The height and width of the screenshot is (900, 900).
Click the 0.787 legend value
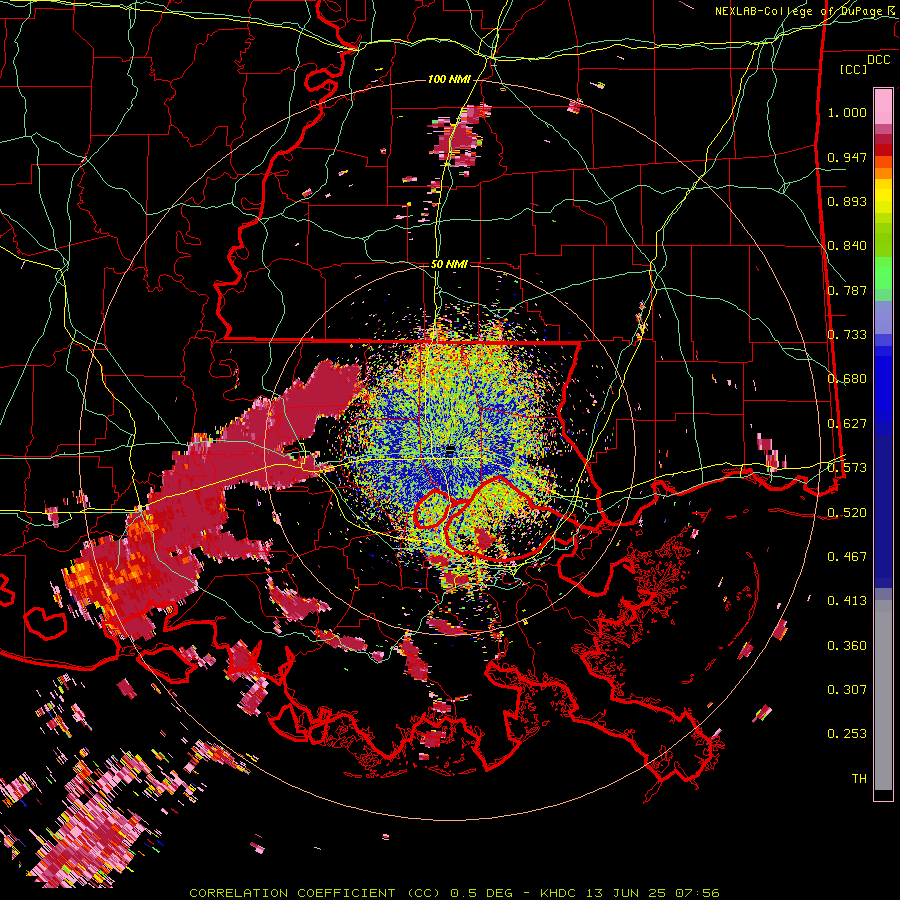tap(847, 290)
